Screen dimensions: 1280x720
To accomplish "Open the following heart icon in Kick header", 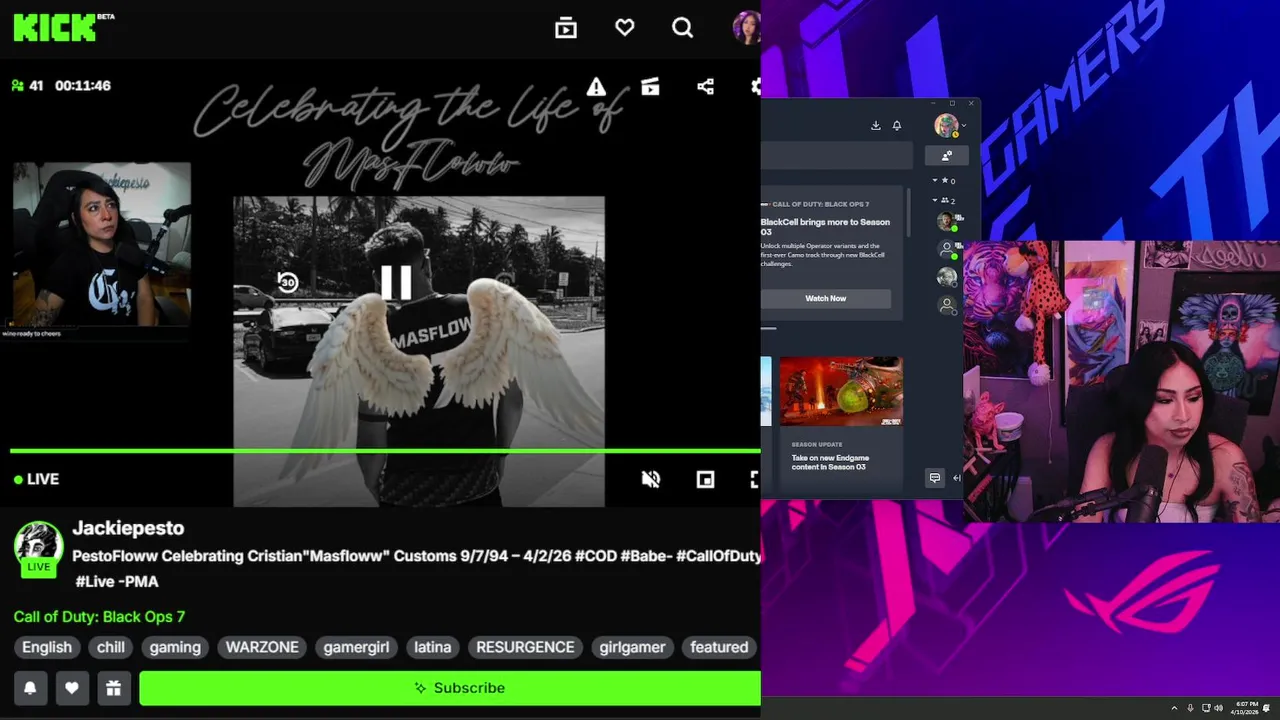I will tap(625, 28).
